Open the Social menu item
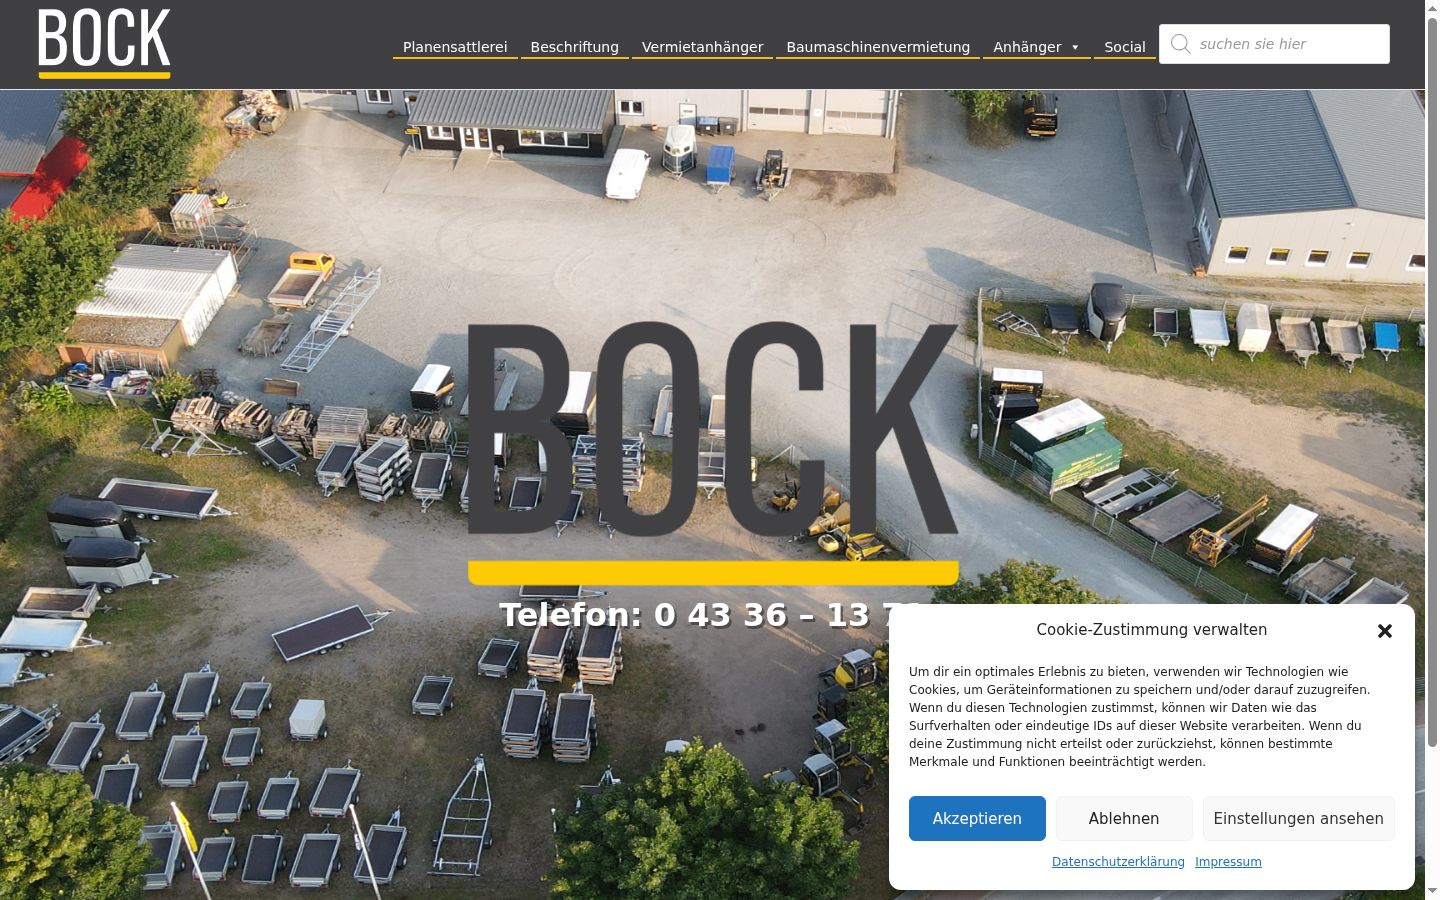Image resolution: width=1440 pixels, height=900 pixels. point(1125,47)
